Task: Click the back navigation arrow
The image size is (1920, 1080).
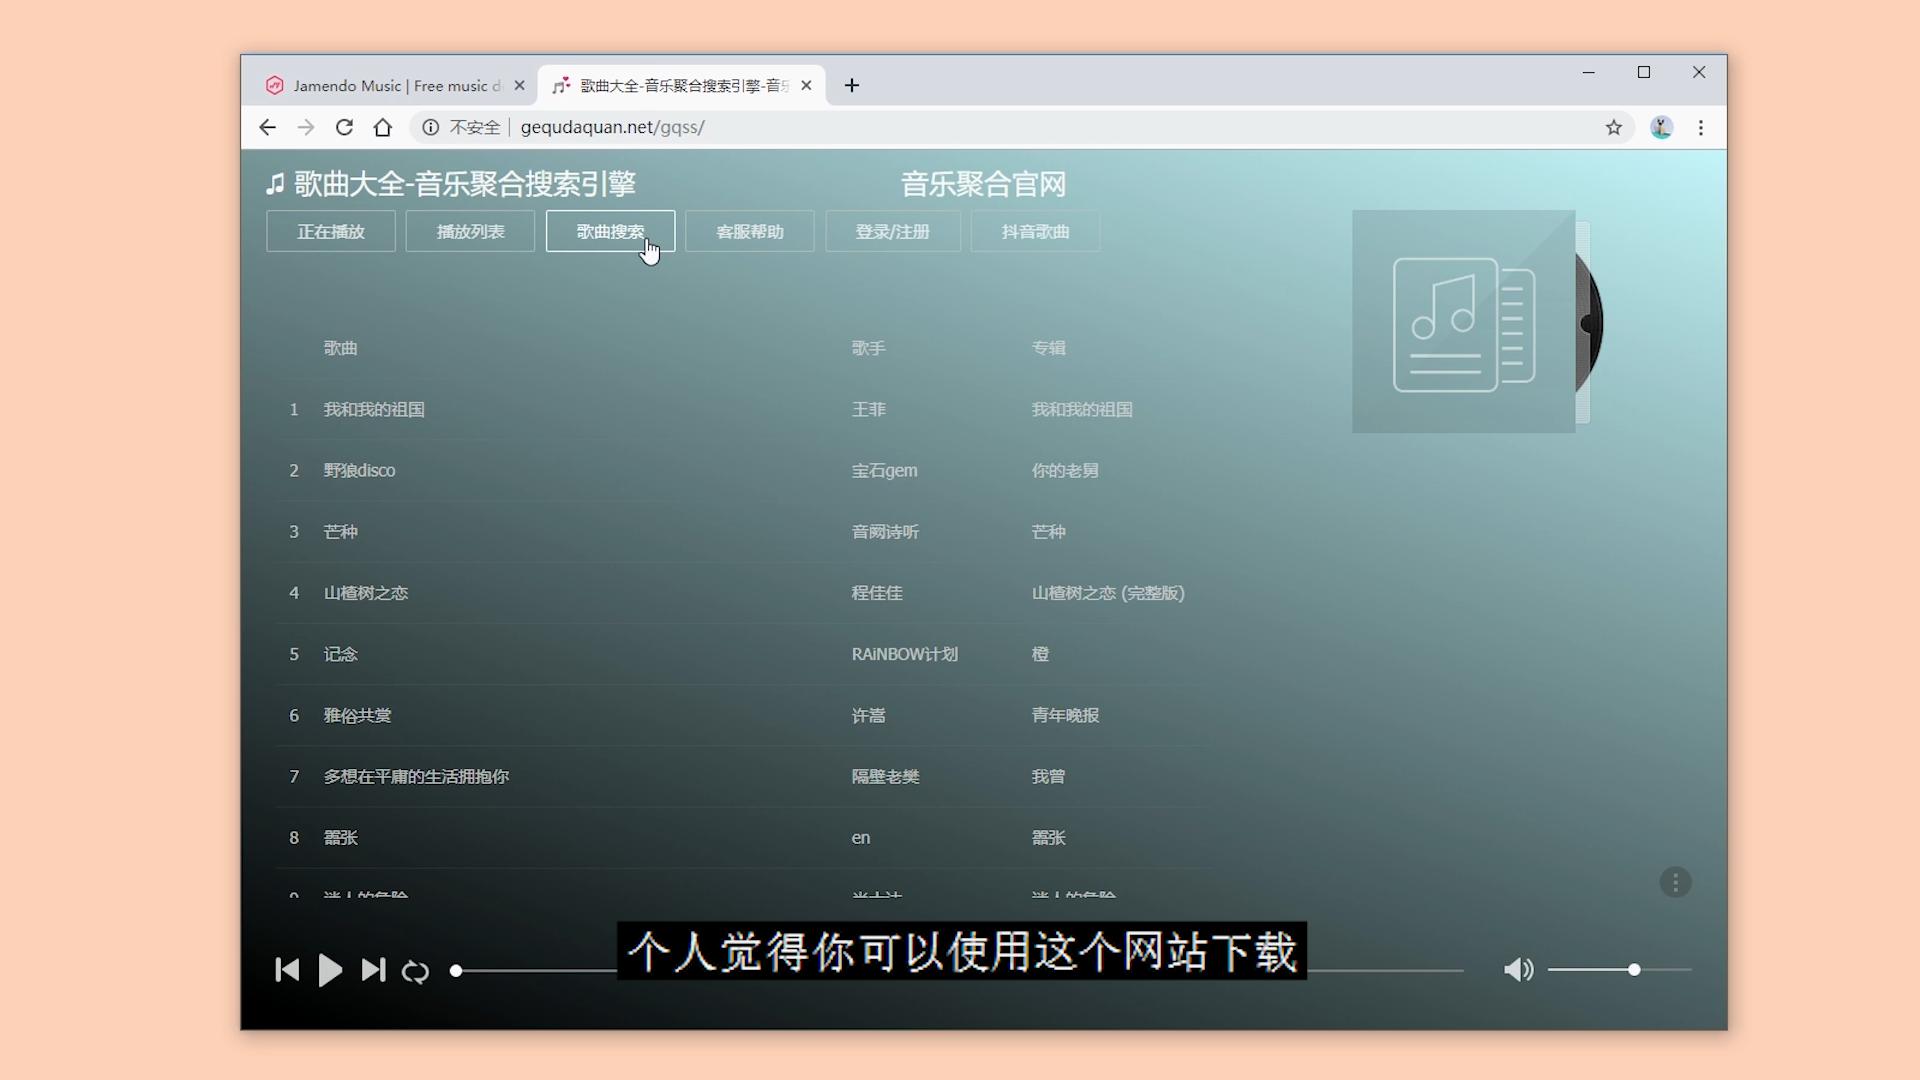Action: pos(266,127)
